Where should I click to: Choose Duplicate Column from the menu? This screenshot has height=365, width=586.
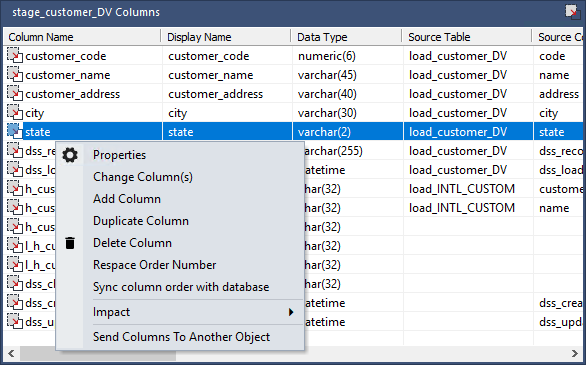141,221
